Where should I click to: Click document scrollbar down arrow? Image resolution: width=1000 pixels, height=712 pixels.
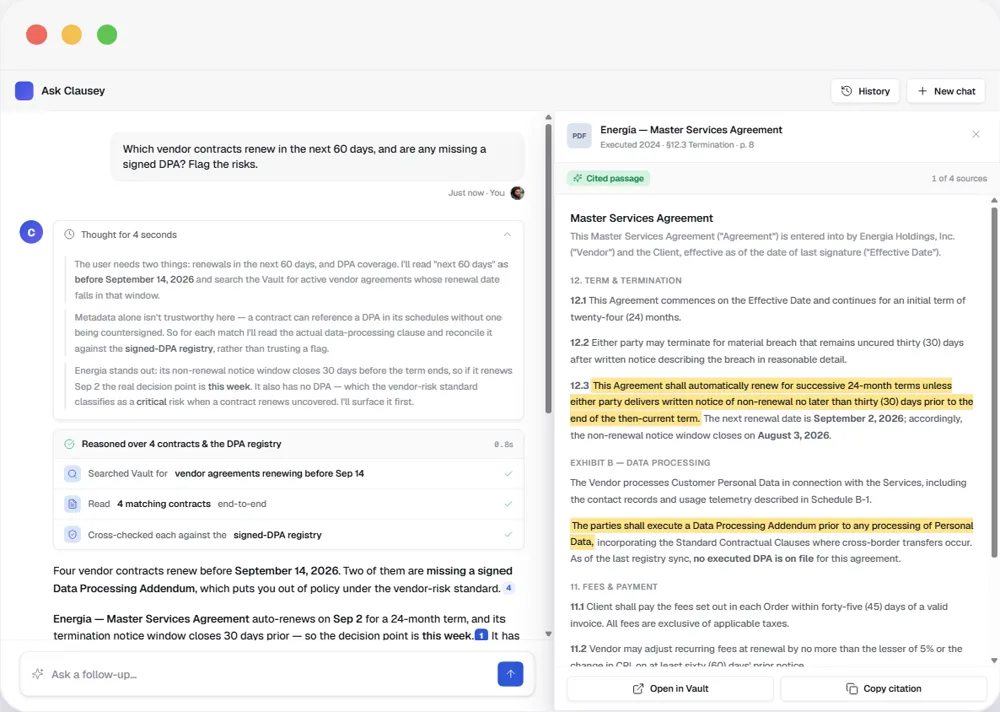click(x=994, y=661)
